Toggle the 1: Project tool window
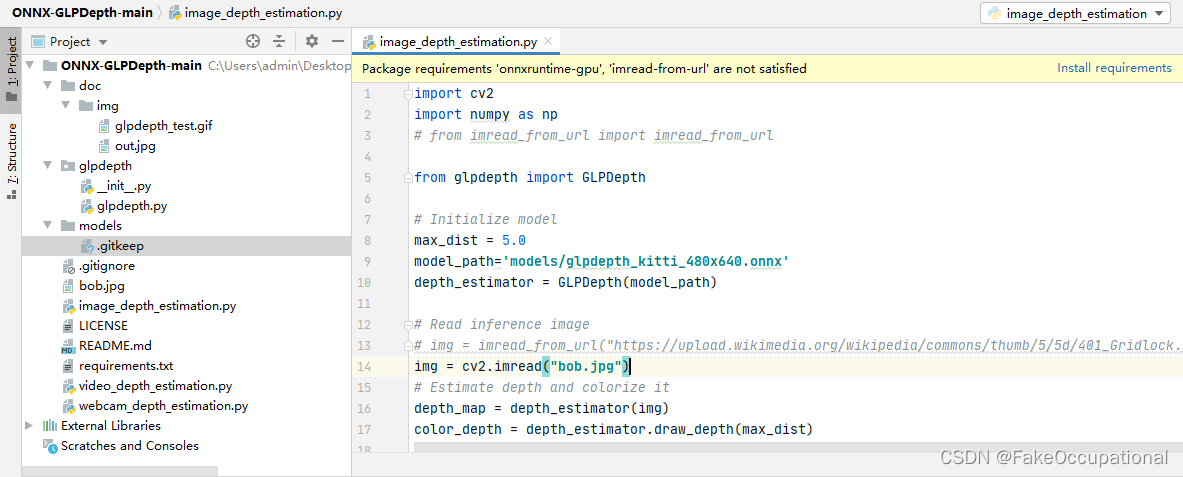Image resolution: width=1183 pixels, height=477 pixels. click(x=11, y=72)
